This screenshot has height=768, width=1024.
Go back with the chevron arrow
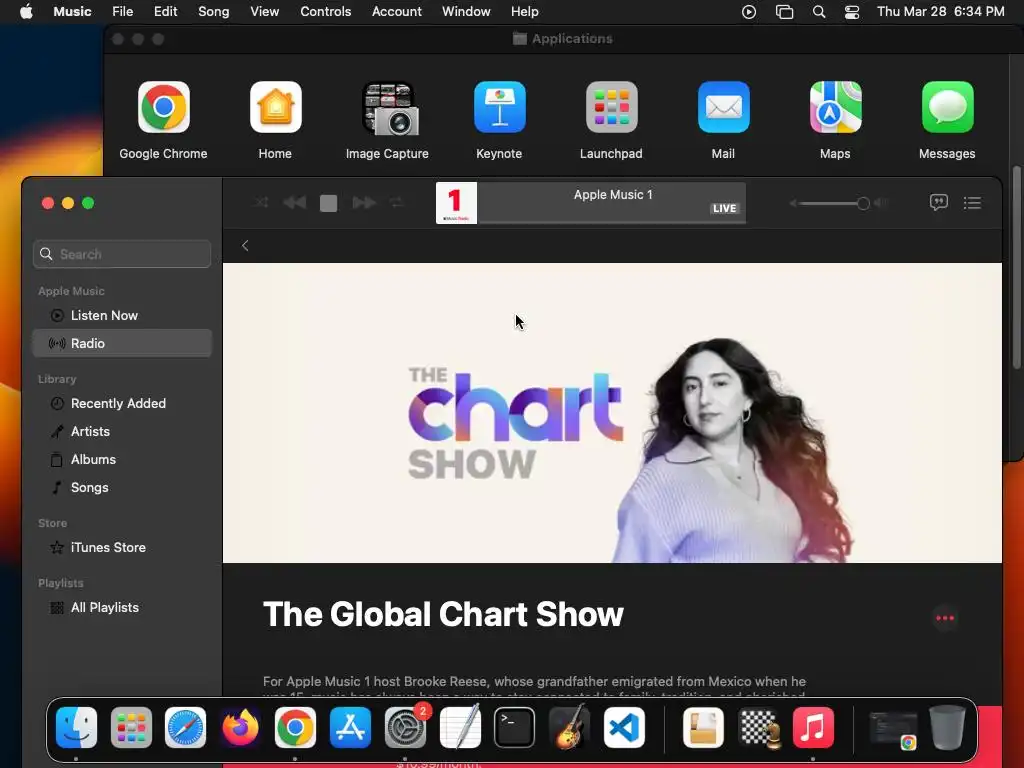coord(245,246)
